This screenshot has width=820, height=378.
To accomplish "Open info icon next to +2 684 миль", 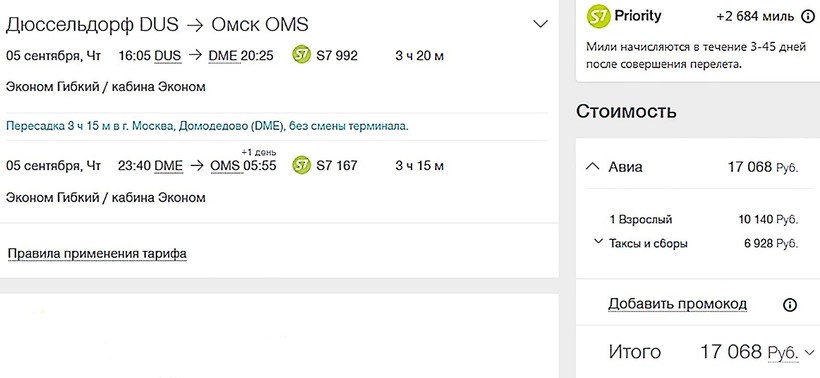I will click(x=807, y=17).
